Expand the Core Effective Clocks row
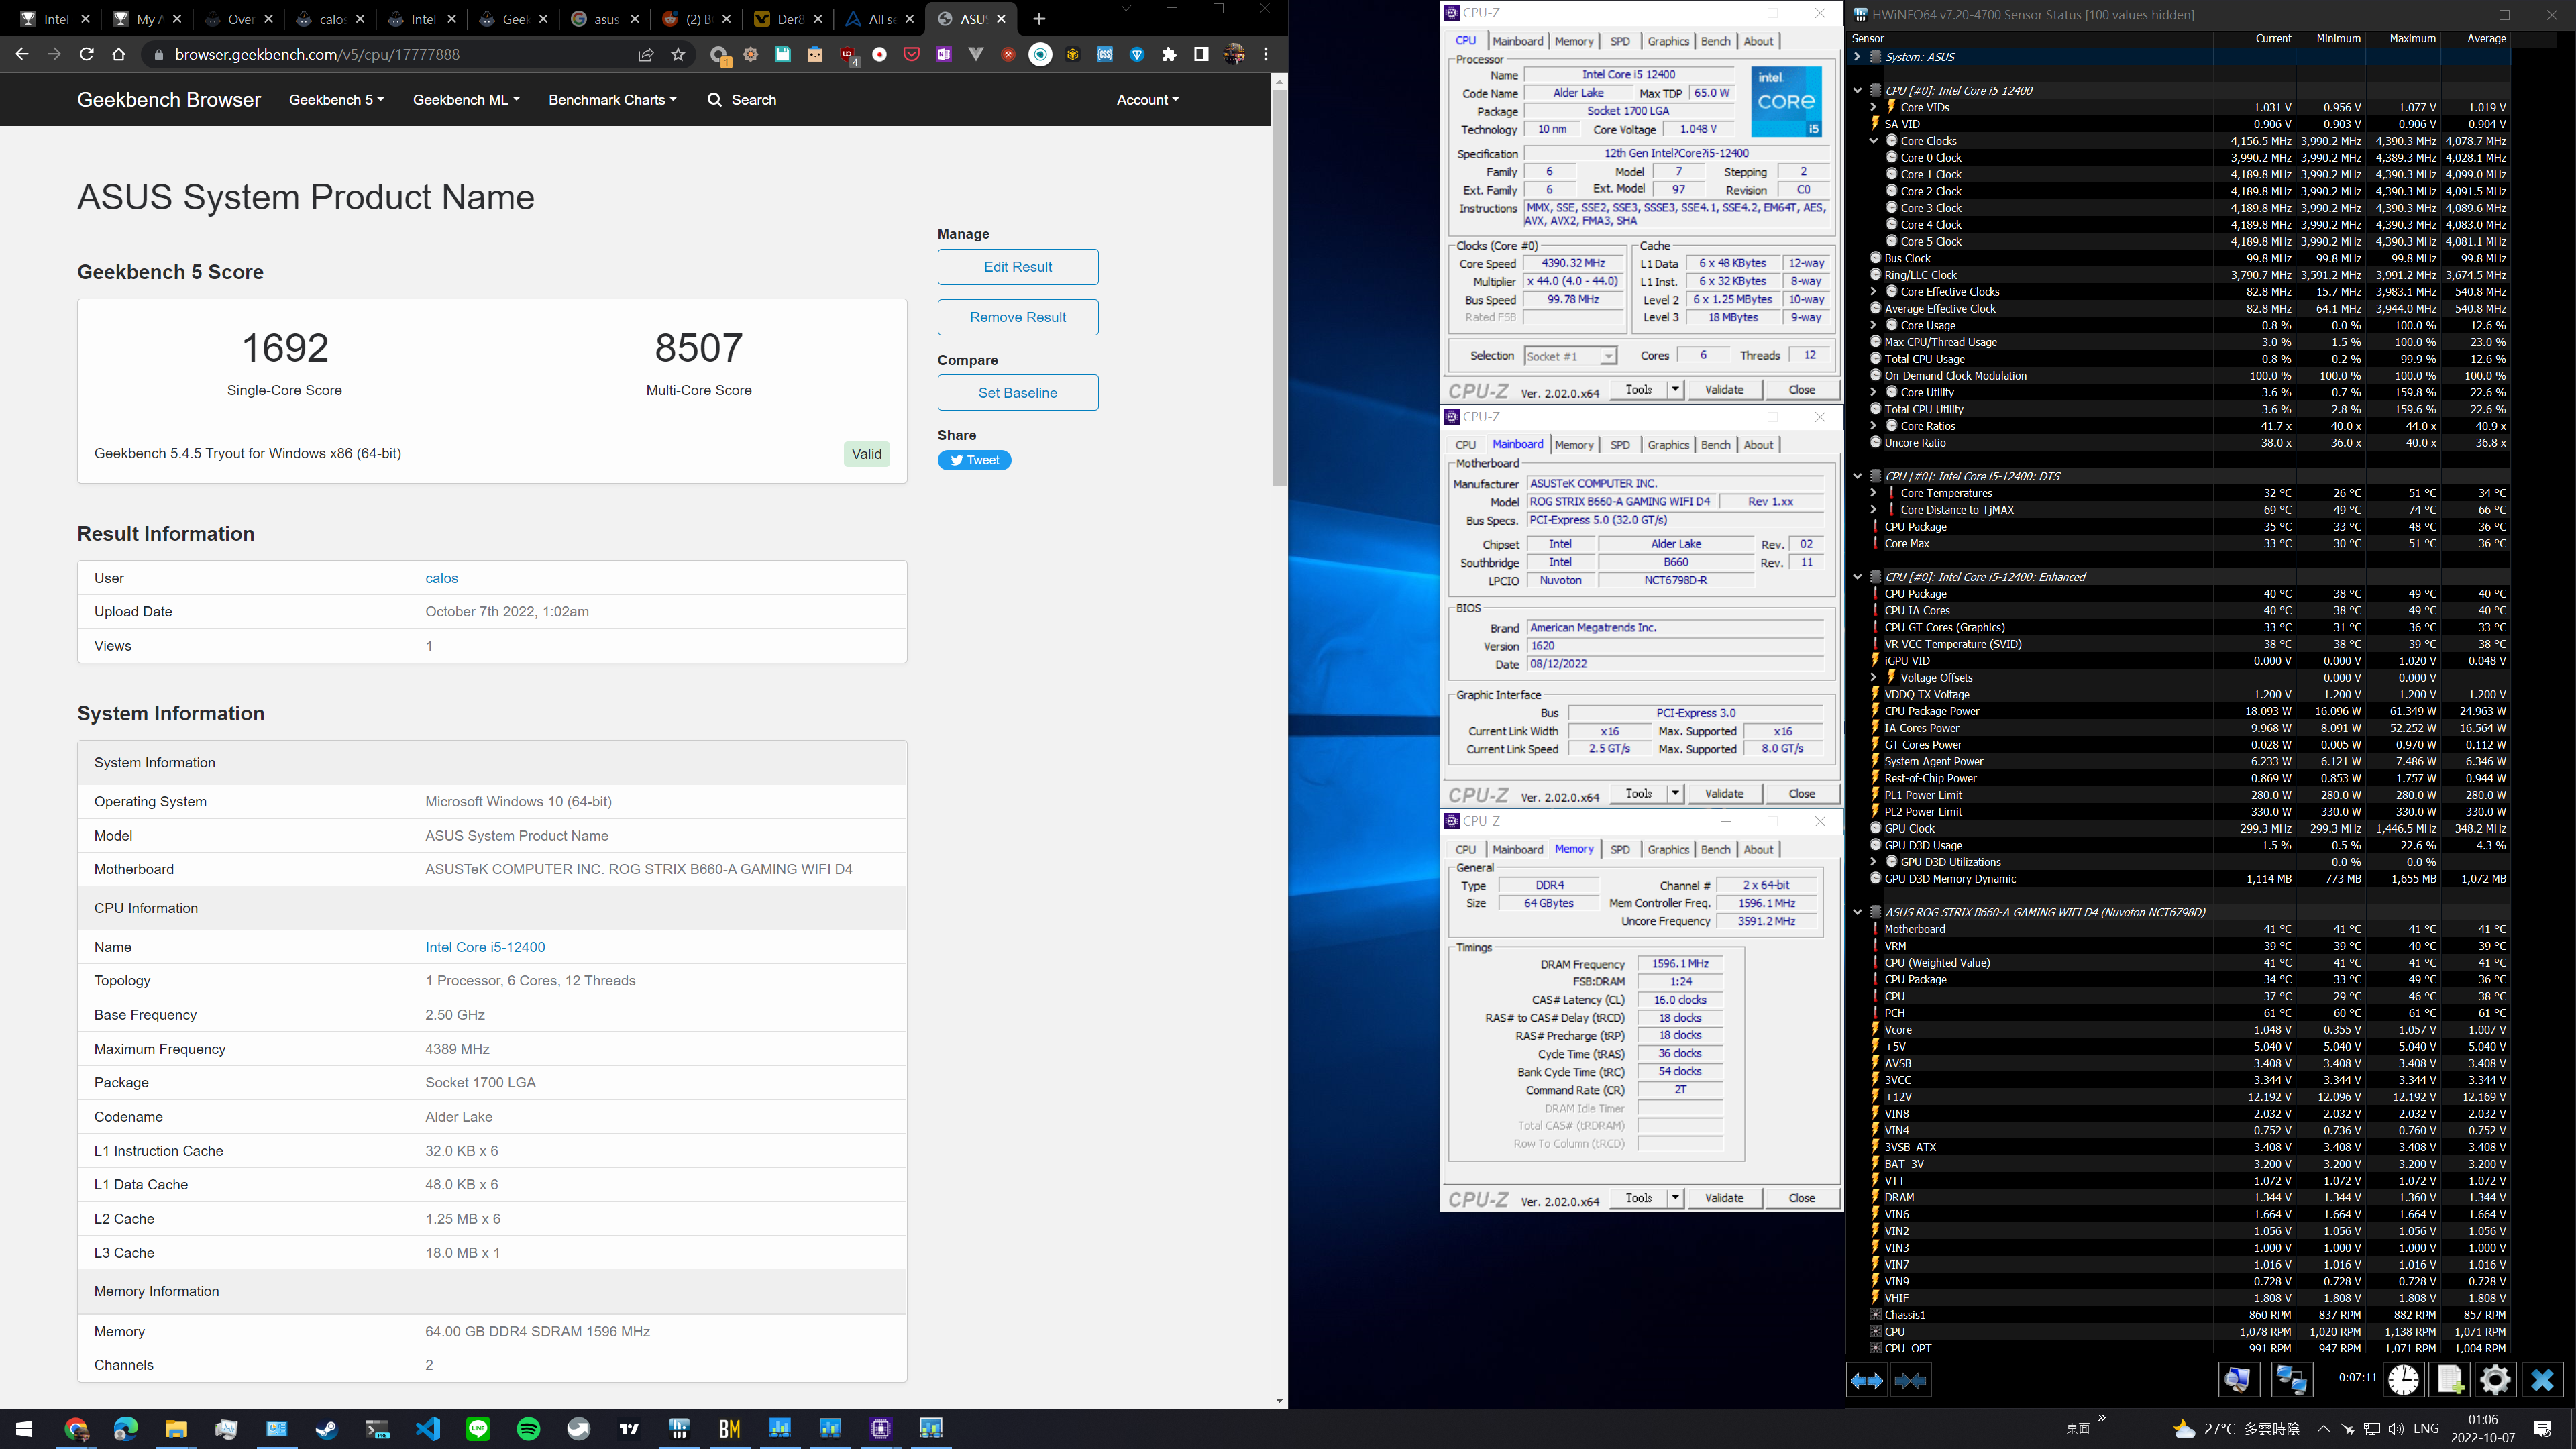 coord(1873,292)
